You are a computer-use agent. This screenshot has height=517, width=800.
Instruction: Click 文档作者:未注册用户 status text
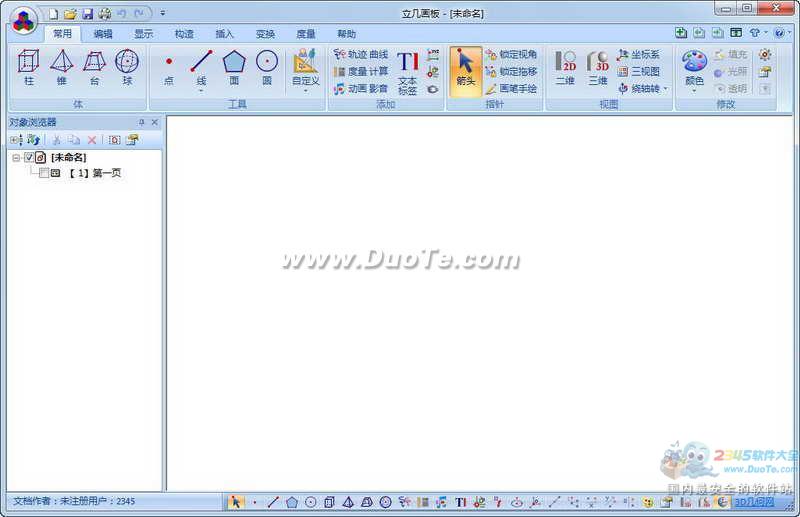click(74, 501)
